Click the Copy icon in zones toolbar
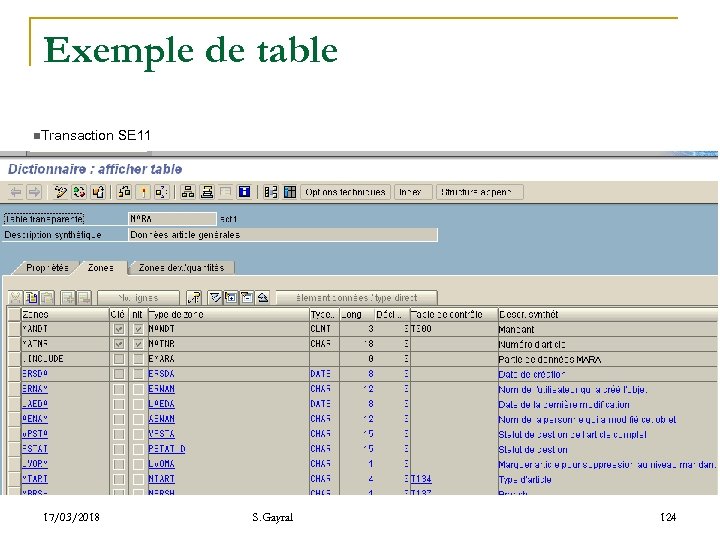 click(x=32, y=298)
